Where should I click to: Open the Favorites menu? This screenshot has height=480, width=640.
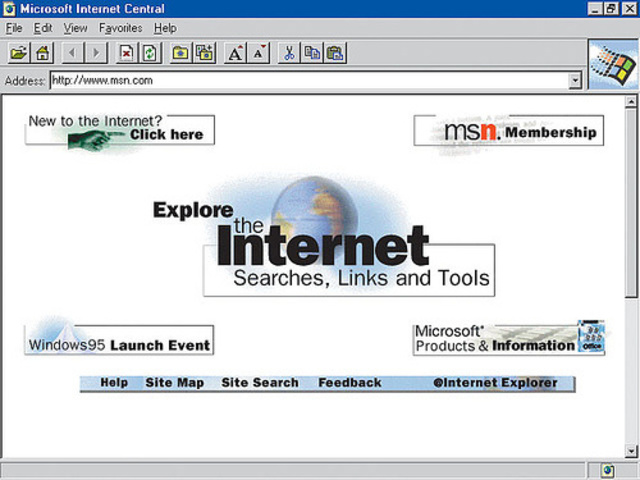[x=120, y=28]
